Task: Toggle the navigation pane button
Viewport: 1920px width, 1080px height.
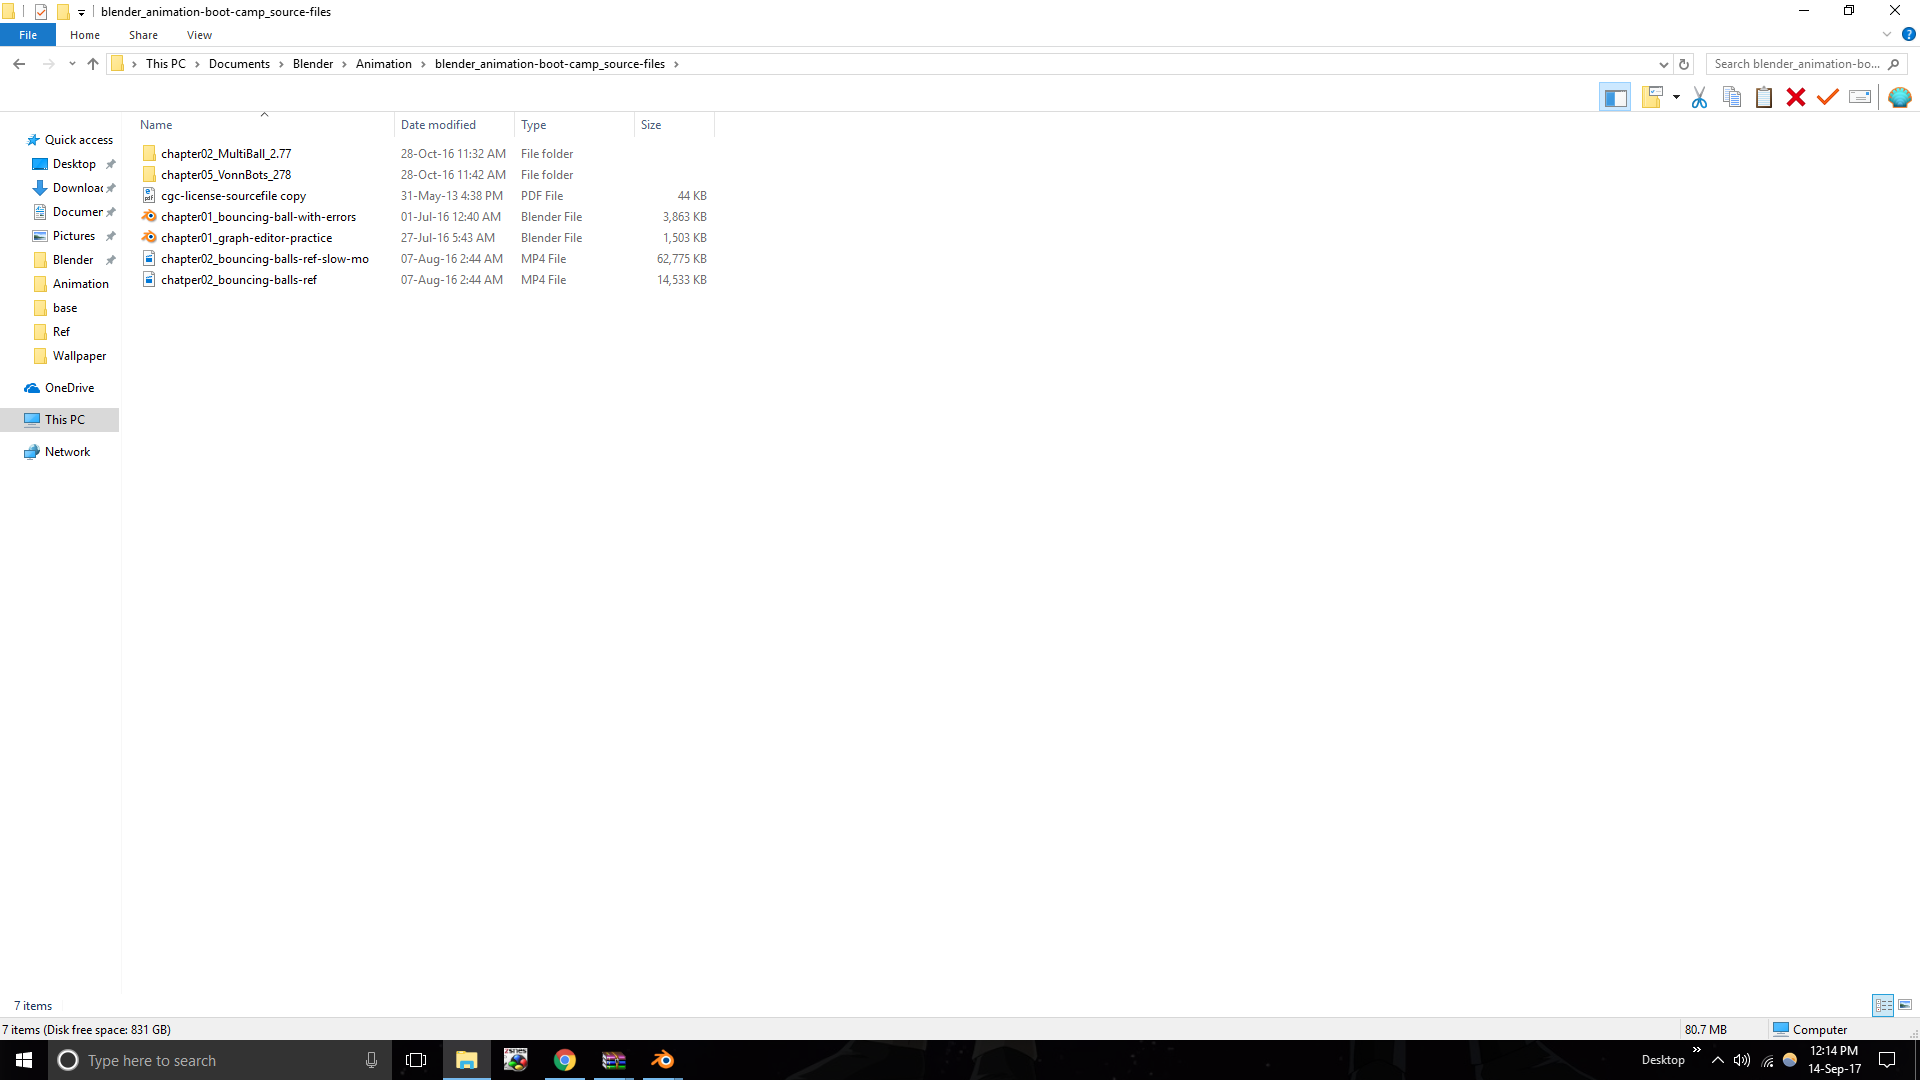Action: click(x=1615, y=97)
